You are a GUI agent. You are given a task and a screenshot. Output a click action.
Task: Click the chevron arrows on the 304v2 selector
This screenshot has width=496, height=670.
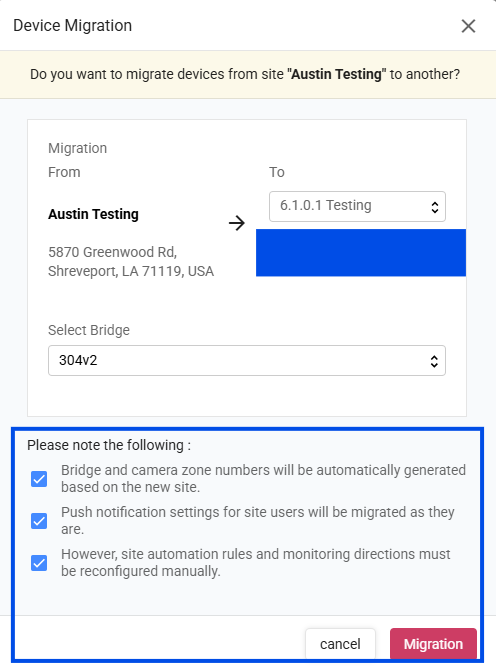[434, 361]
